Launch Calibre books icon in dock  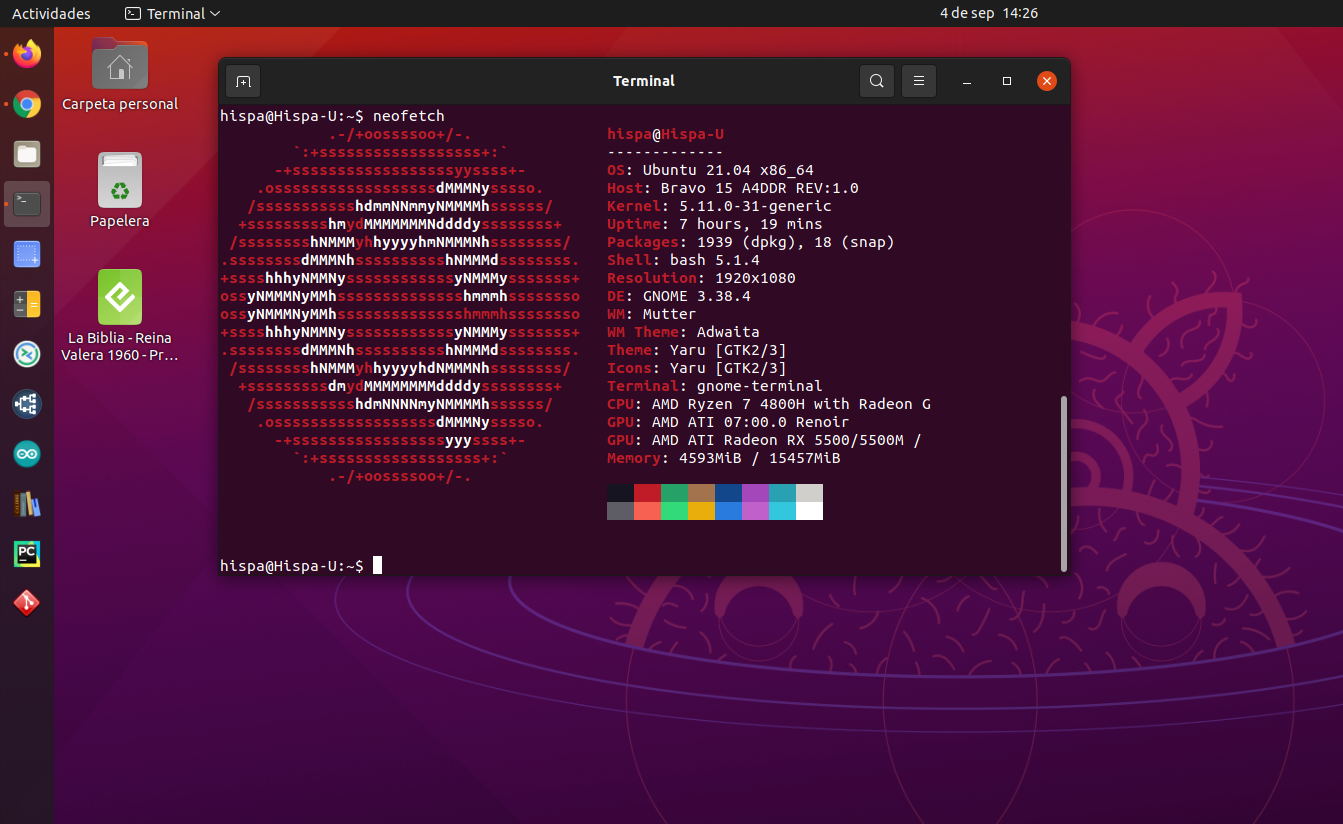[27, 504]
